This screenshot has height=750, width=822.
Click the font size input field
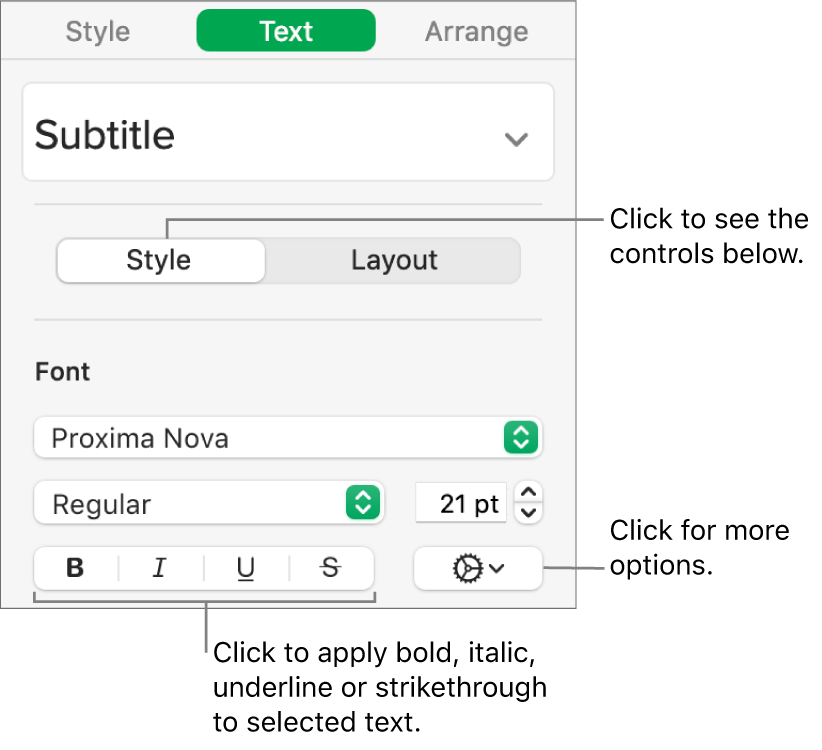[461, 504]
